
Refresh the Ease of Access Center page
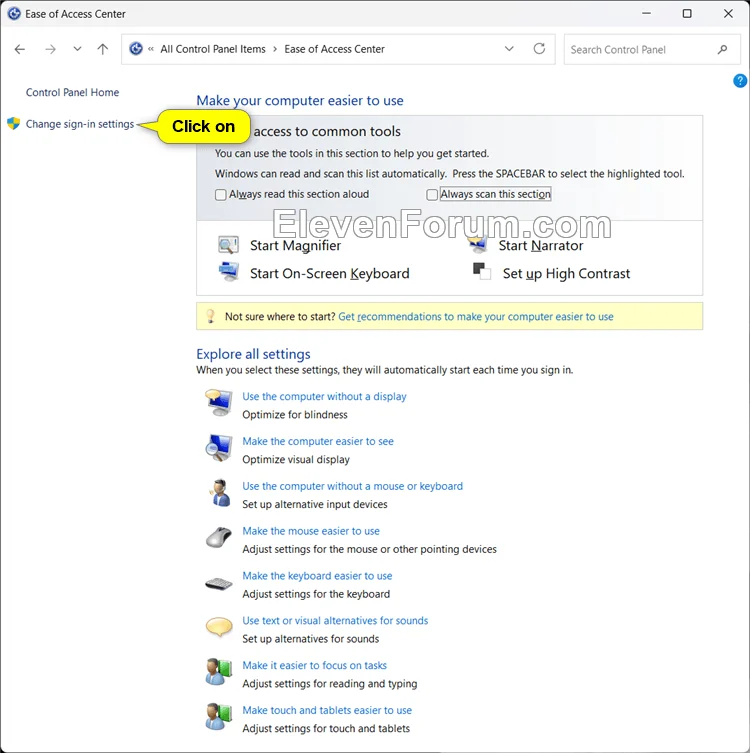tap(539, 49)
